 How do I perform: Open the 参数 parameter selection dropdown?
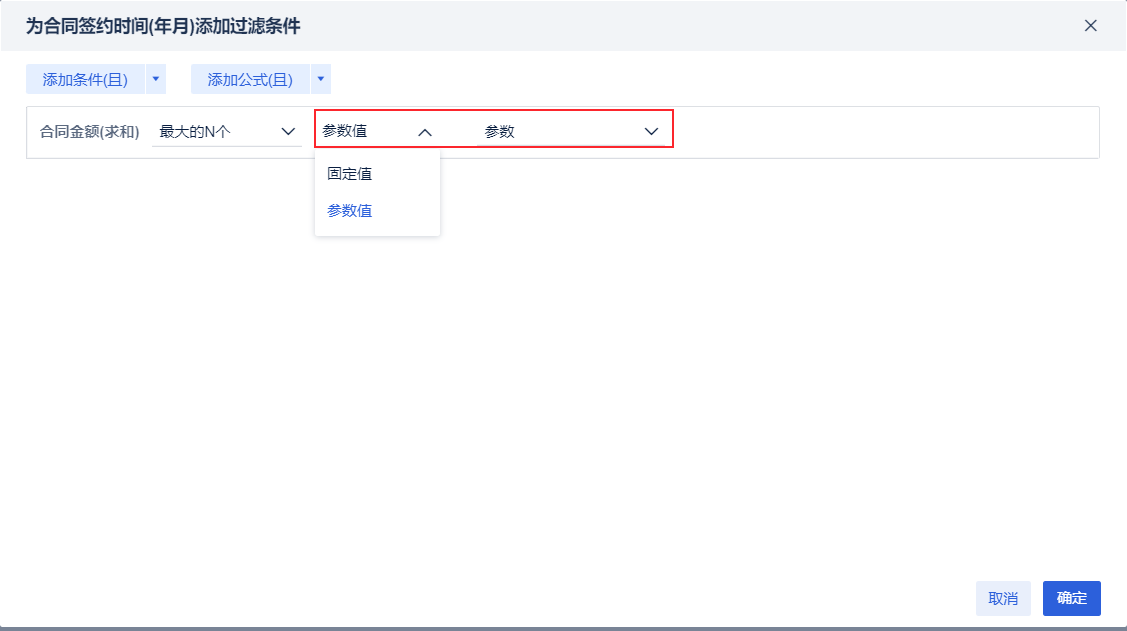(571, 132)
